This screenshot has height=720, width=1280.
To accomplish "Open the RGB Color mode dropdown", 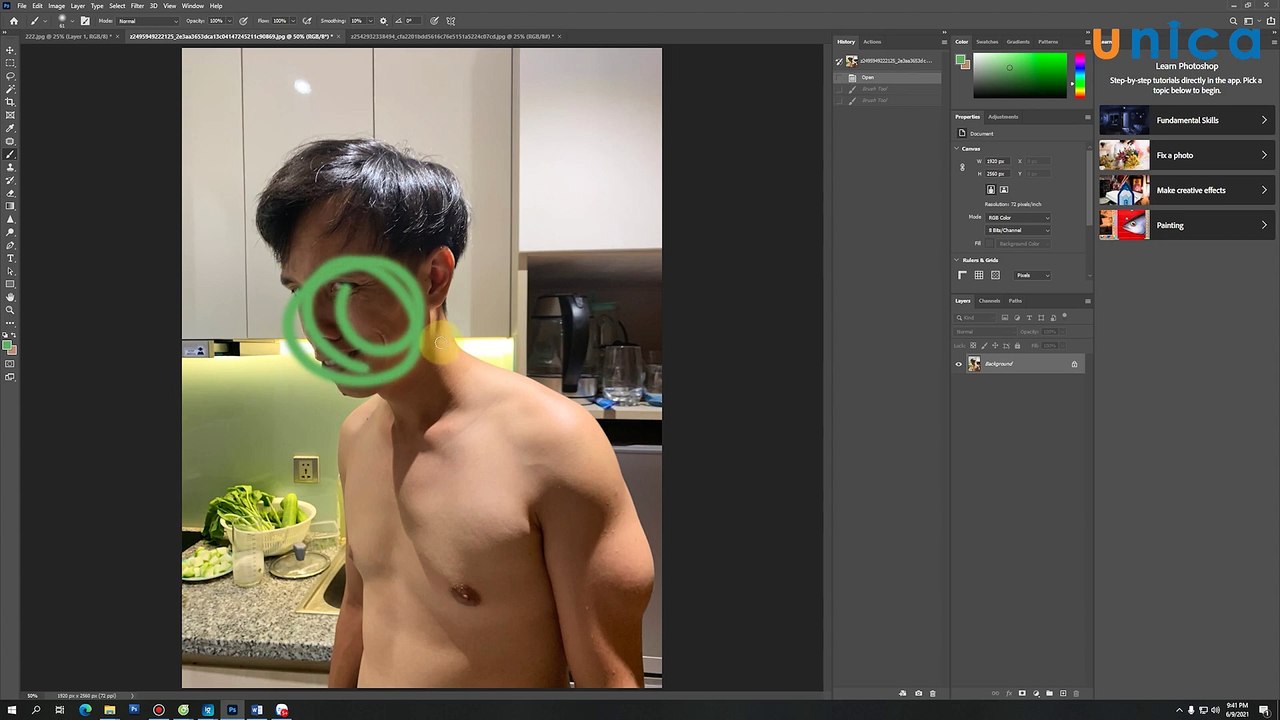I will tap(1019, 217).
